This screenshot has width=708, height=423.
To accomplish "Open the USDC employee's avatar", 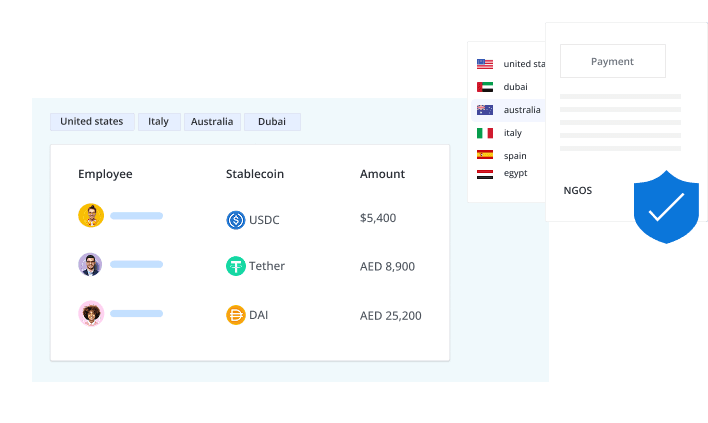I will pyautogui.click(x=91, y=215).
